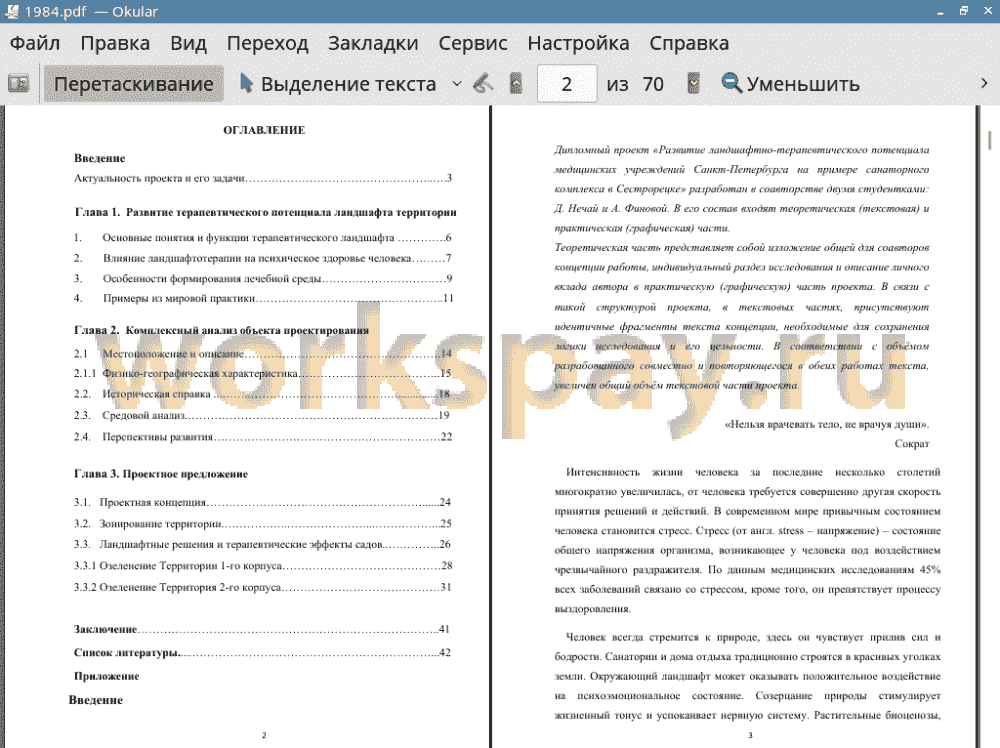The height and width of the screenshot is (748, 1000).
Task: Click the "Приложение" contents line
Action: click(x=107, y=676)
